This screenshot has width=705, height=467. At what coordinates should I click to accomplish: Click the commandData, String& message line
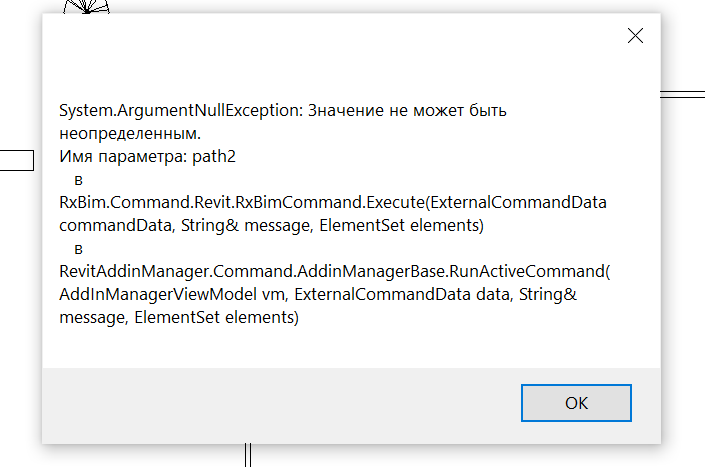[271, 226]
